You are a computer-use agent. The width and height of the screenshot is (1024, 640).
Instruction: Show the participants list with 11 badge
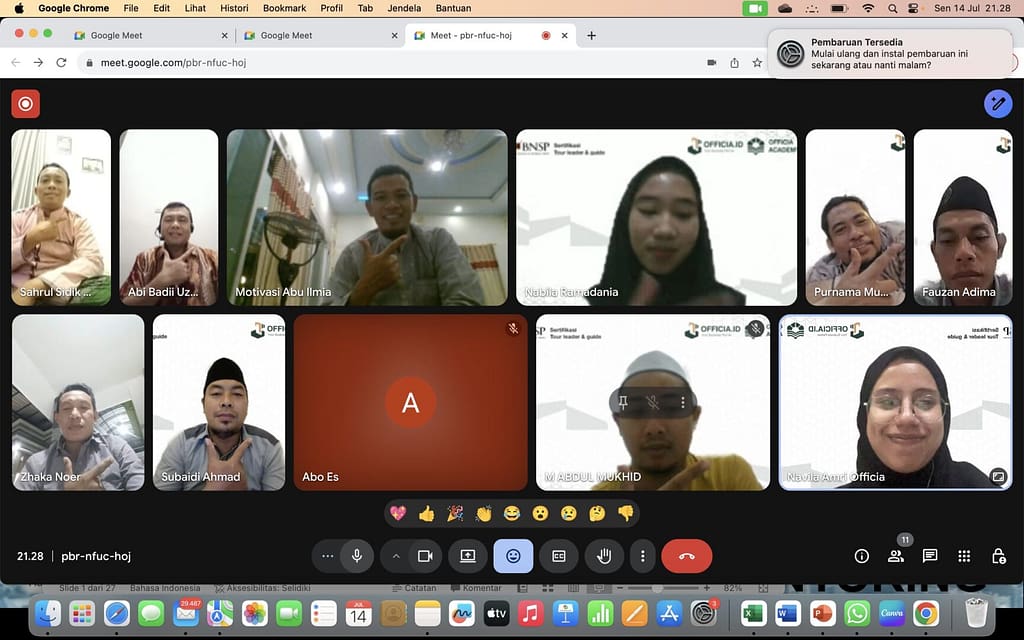pos(896,556)
